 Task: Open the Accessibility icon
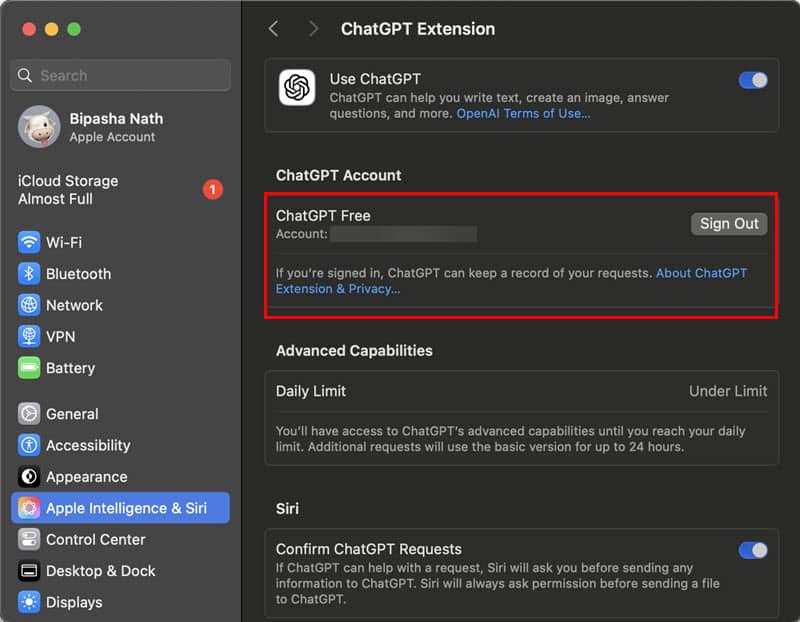(29, 445)
